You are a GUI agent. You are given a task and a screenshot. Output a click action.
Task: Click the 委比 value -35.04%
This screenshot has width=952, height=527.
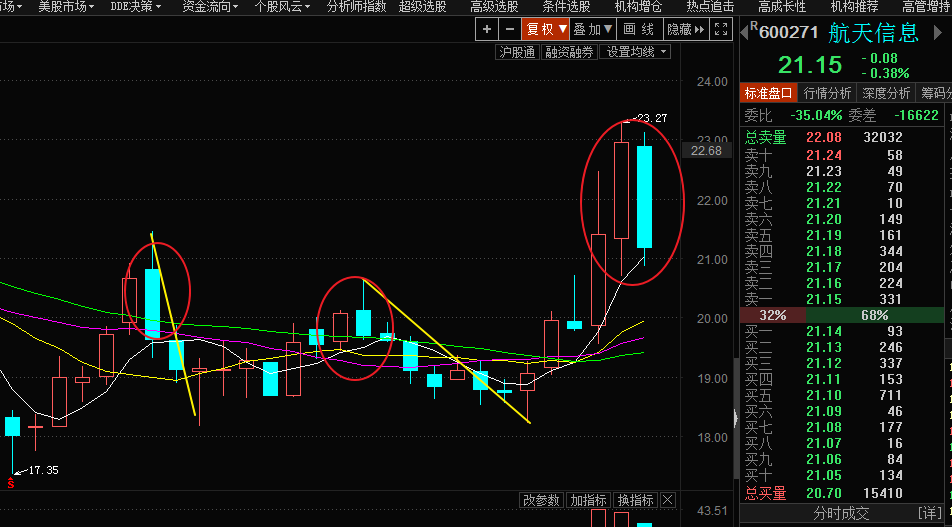[x=816, y=115]
